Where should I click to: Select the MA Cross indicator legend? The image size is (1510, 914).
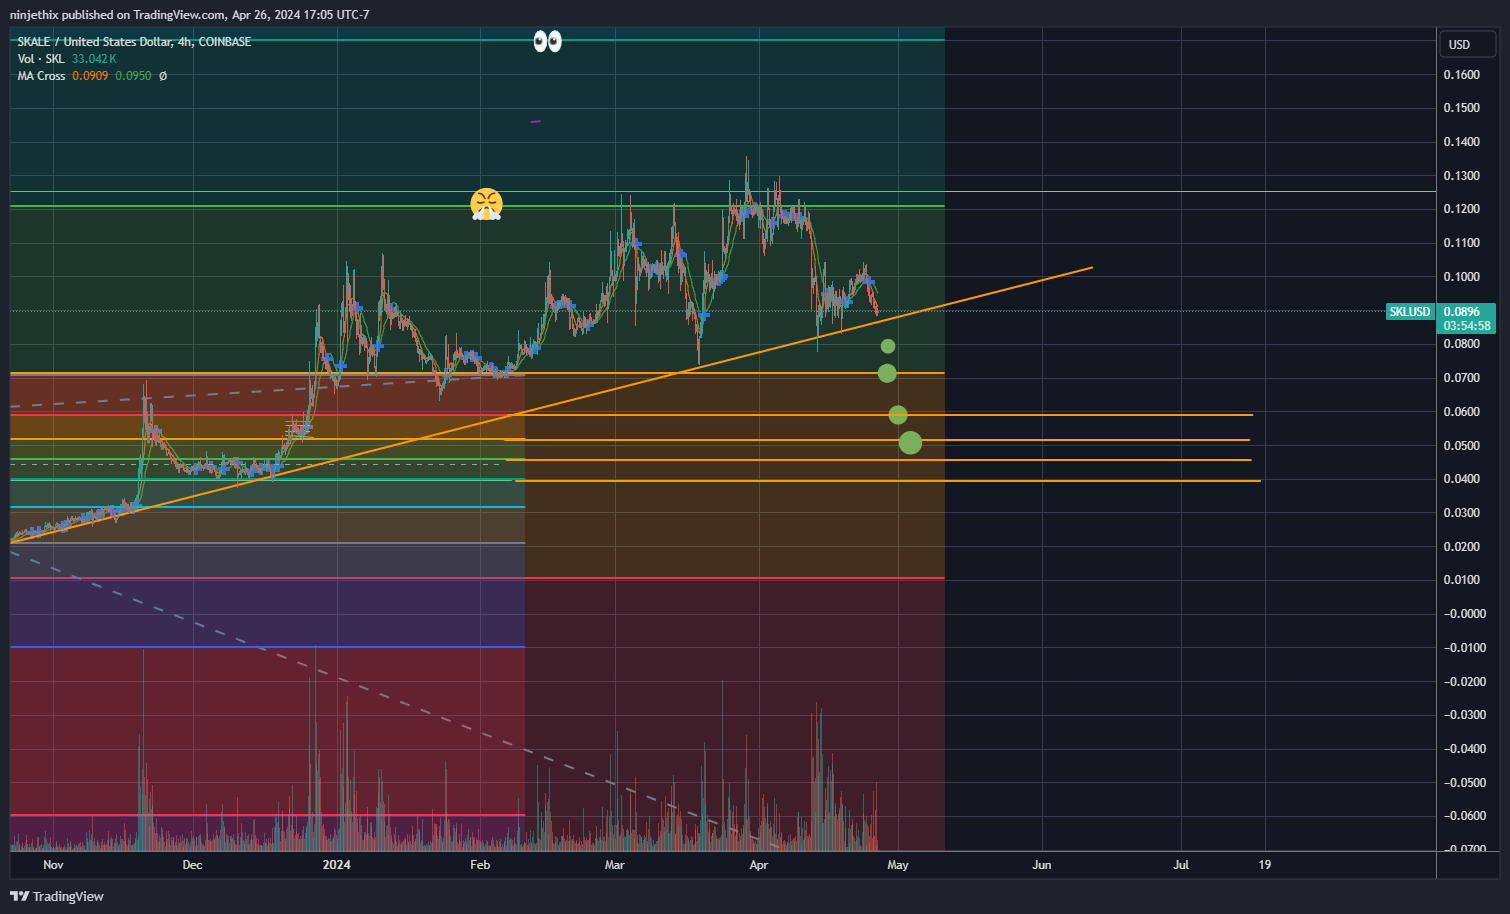pyautogui.click(x=41, y=76)
